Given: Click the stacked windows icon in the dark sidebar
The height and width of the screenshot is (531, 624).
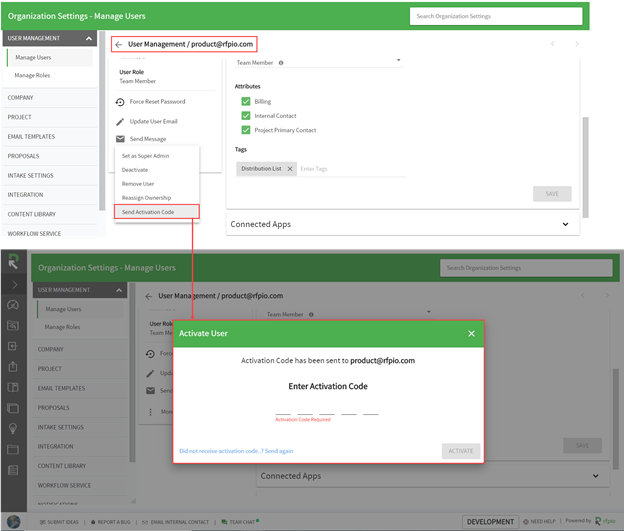Looking at the screenshot, I should click(13, 408).
